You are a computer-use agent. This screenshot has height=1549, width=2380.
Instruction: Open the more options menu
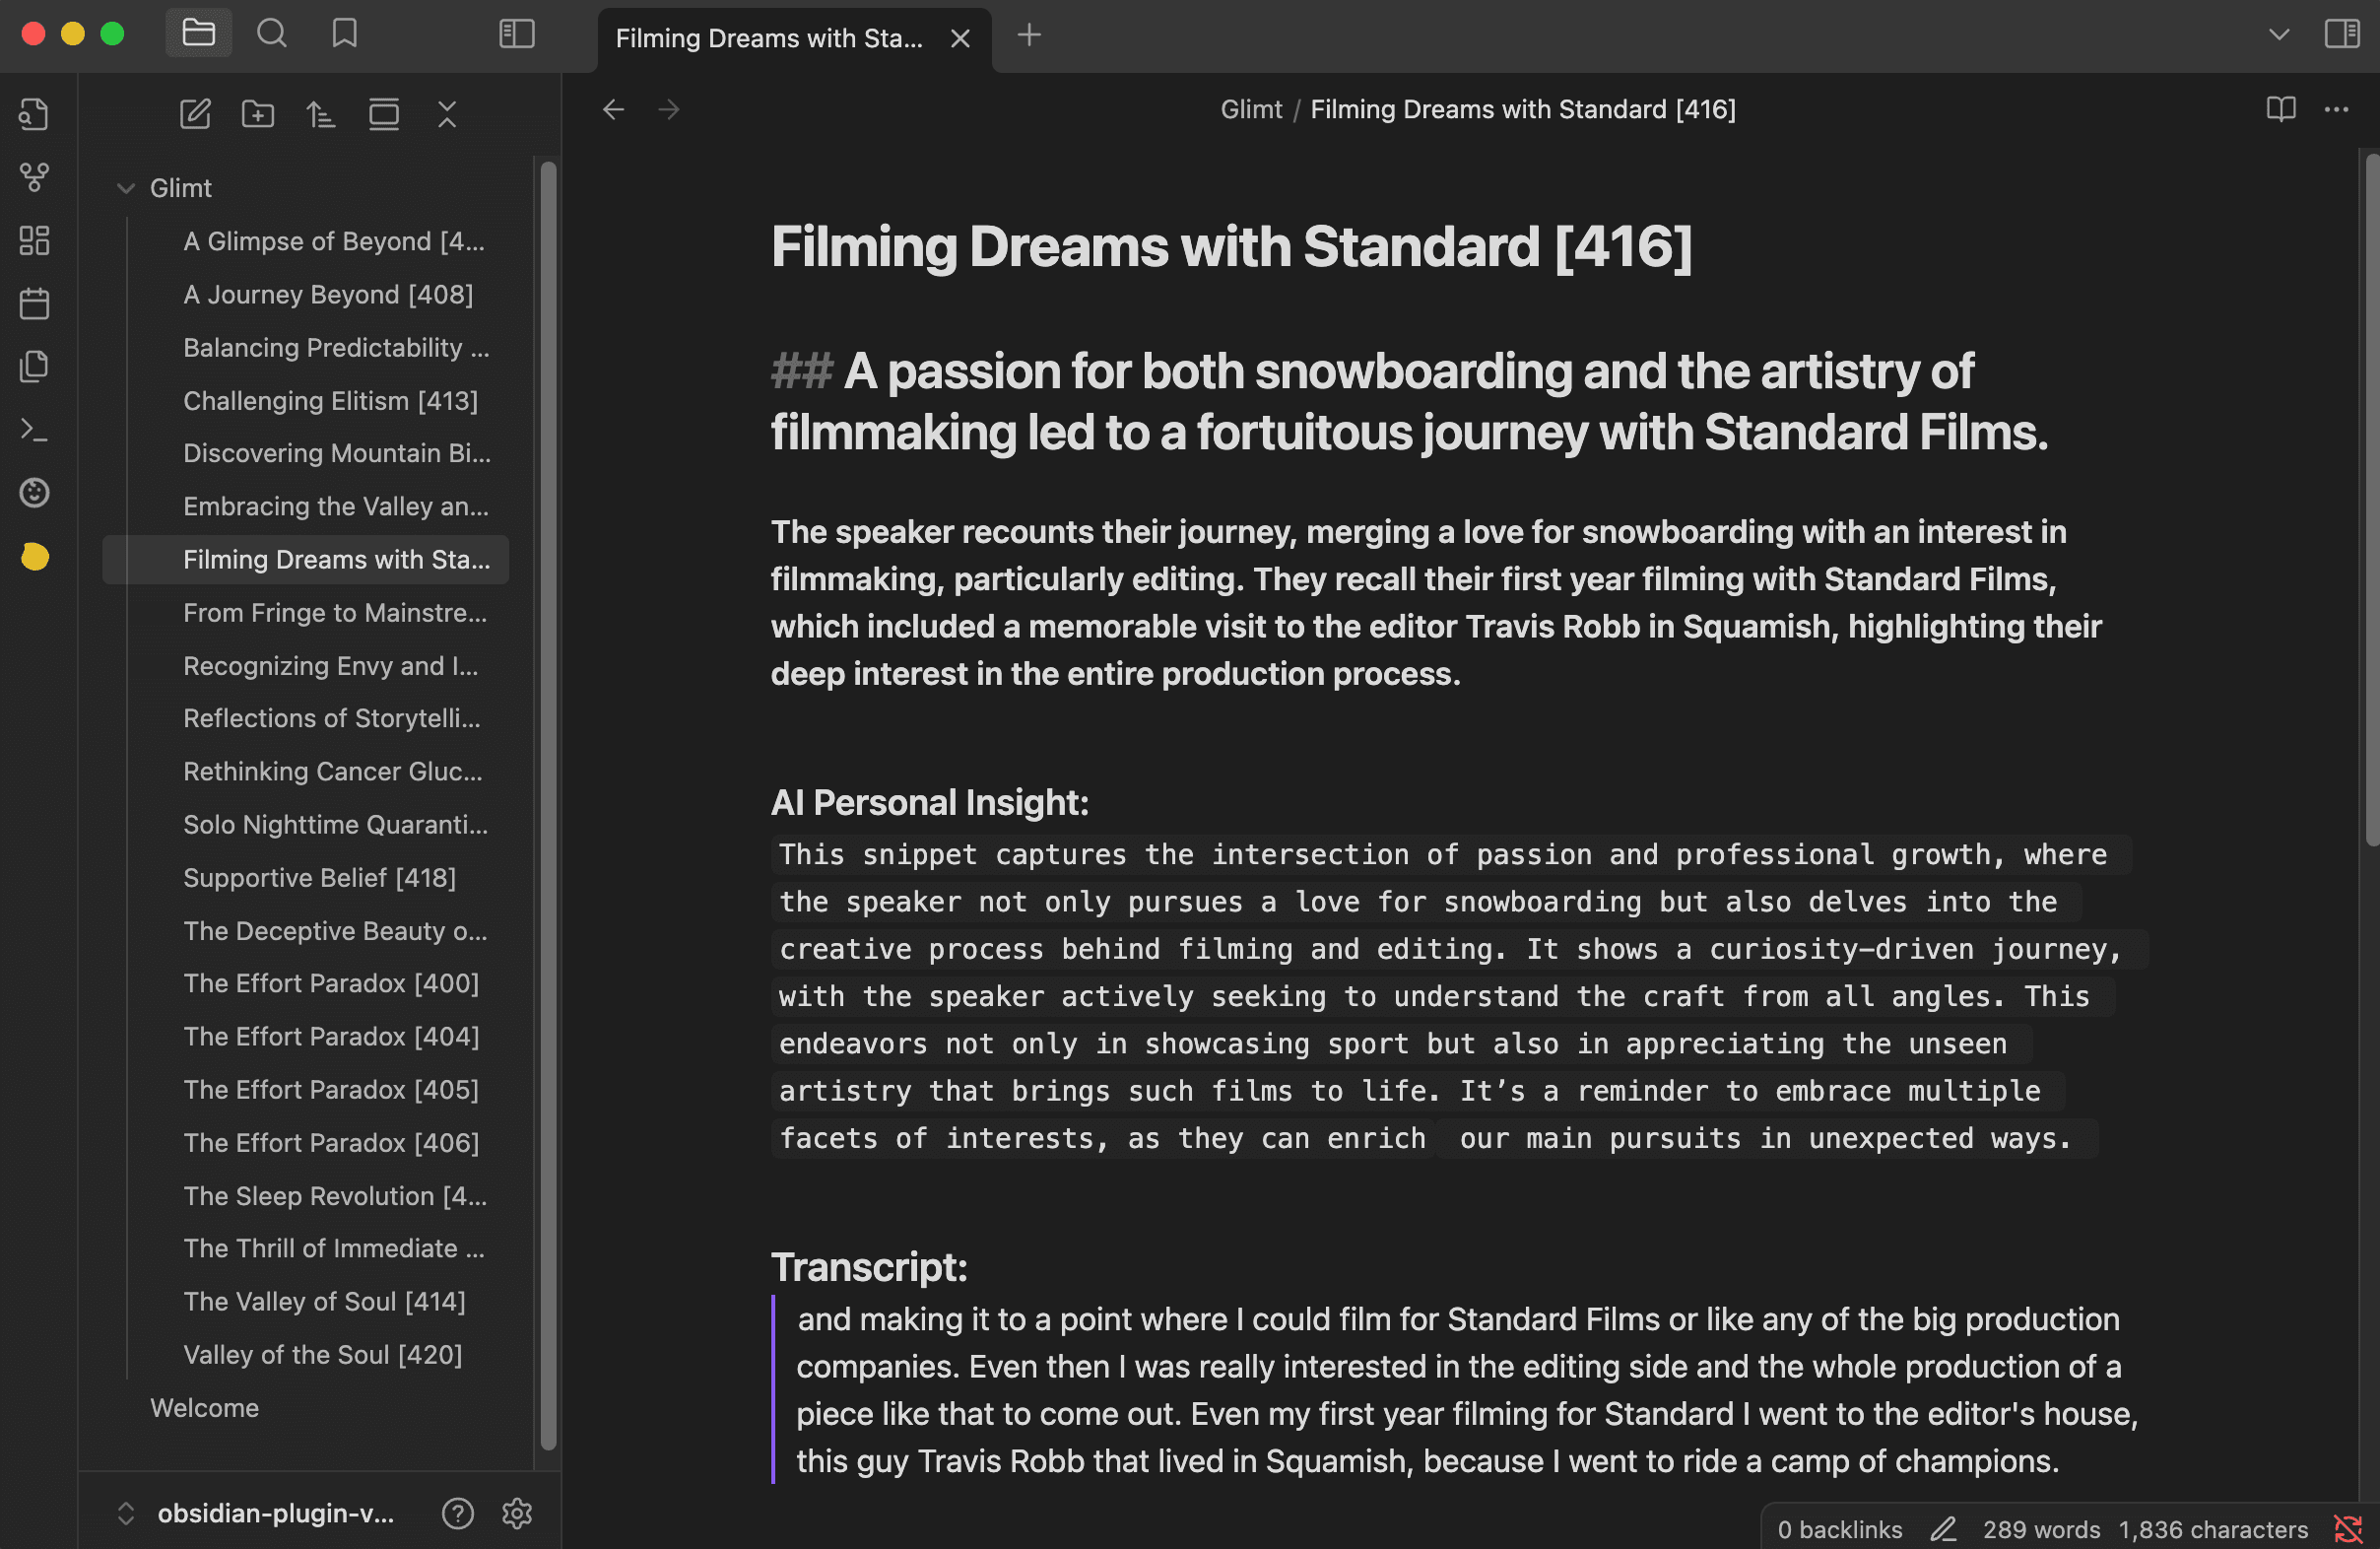(x=2336, y=109)
